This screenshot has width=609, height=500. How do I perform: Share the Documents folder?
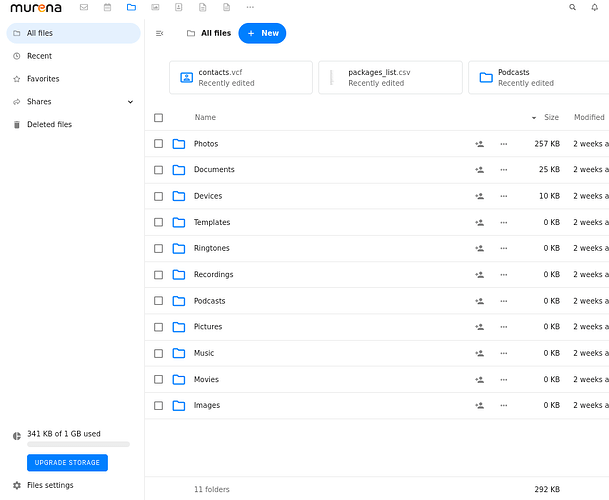(x=480, y=170)
